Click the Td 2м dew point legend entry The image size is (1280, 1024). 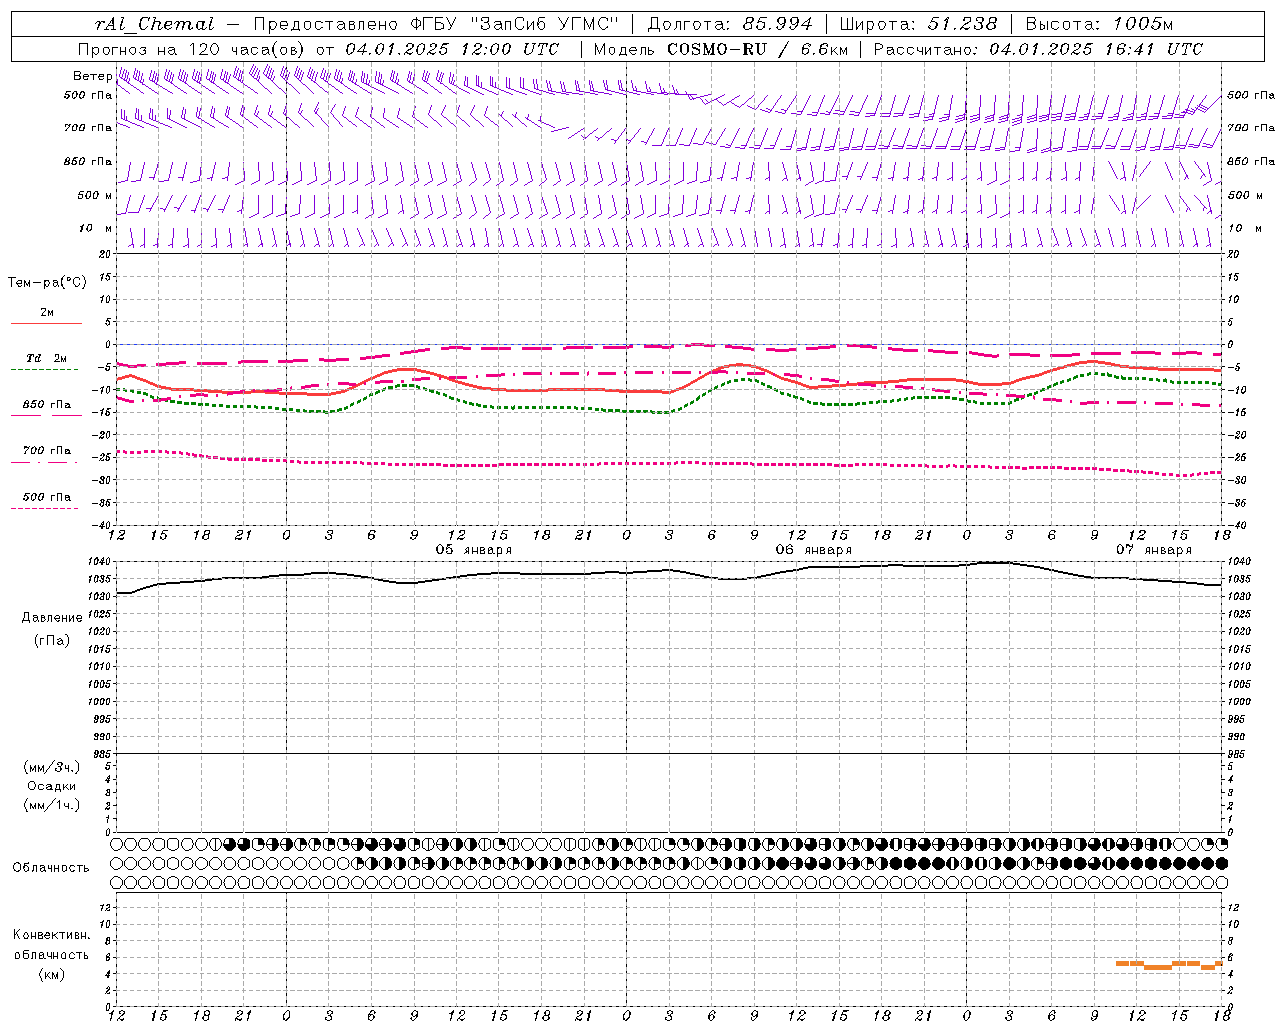[x=47, y=358]
